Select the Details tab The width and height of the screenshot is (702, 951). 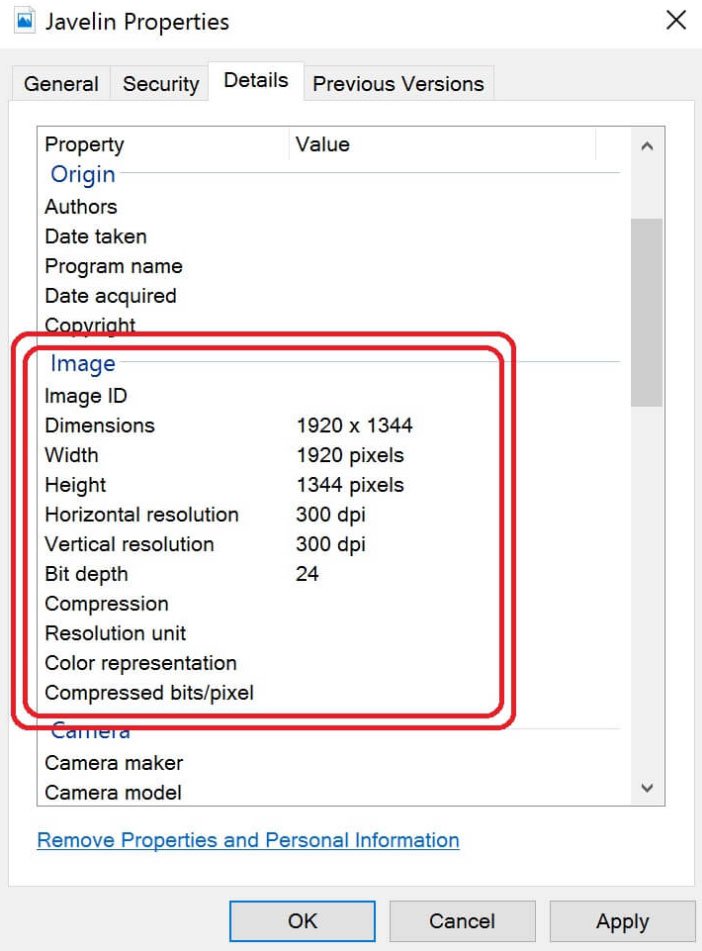[254, 81]
